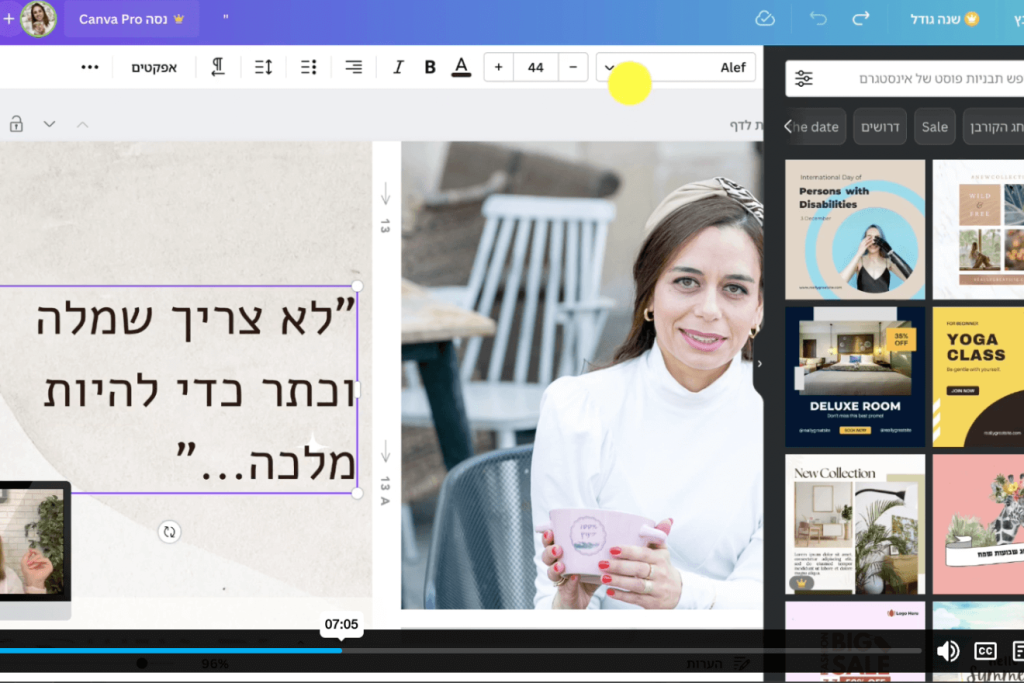Toggle italic formatting
This screenshot has height=683, width=1024.
tap(398, 67)
